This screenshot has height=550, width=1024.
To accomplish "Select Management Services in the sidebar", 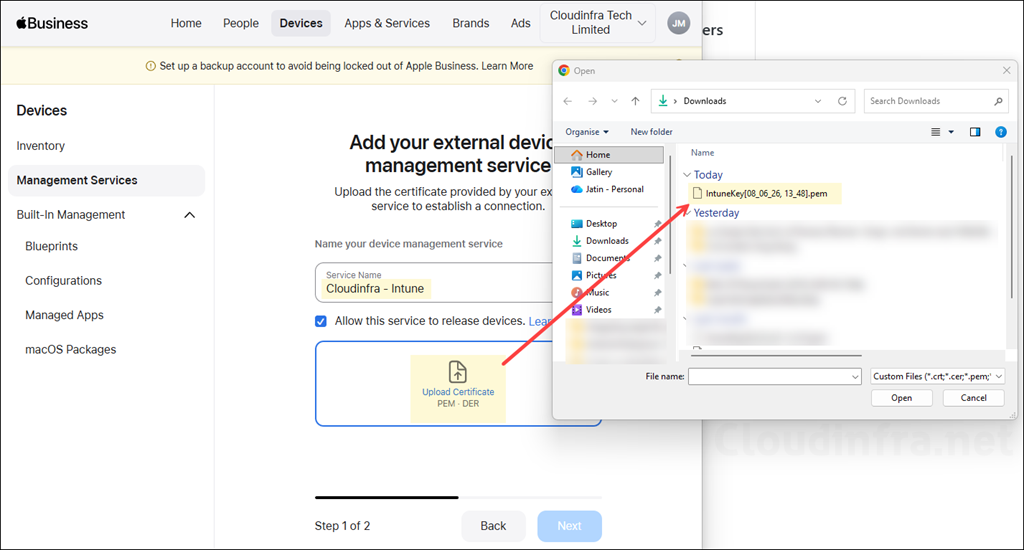I will click(106, 180).
